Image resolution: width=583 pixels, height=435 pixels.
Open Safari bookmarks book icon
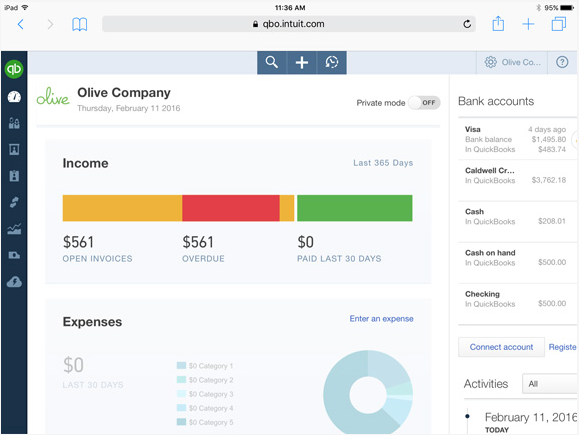pyautogui.click(x=80, y=25)
